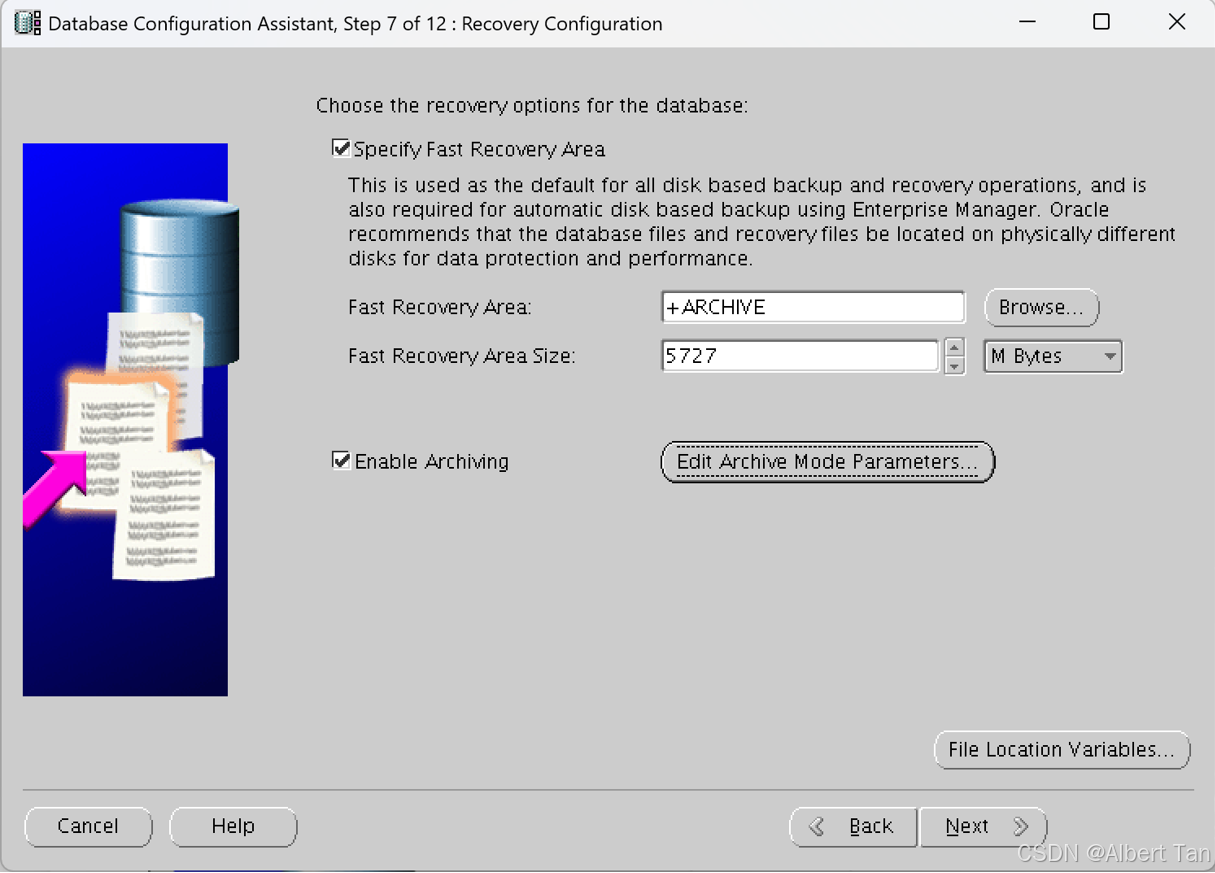Go Back to the previous step
The image size is (1215, 873).
pyautogui.click(x=853, y=826)
